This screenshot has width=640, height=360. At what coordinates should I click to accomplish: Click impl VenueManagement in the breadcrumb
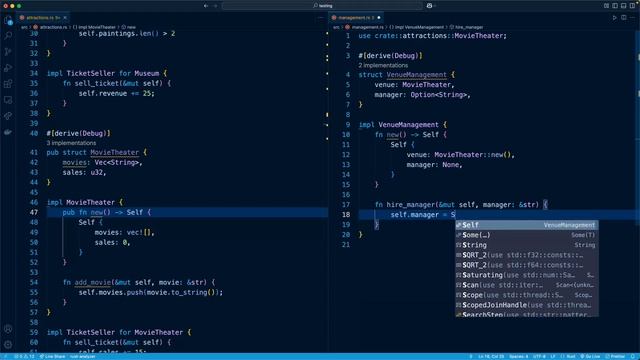coord(416,27)
